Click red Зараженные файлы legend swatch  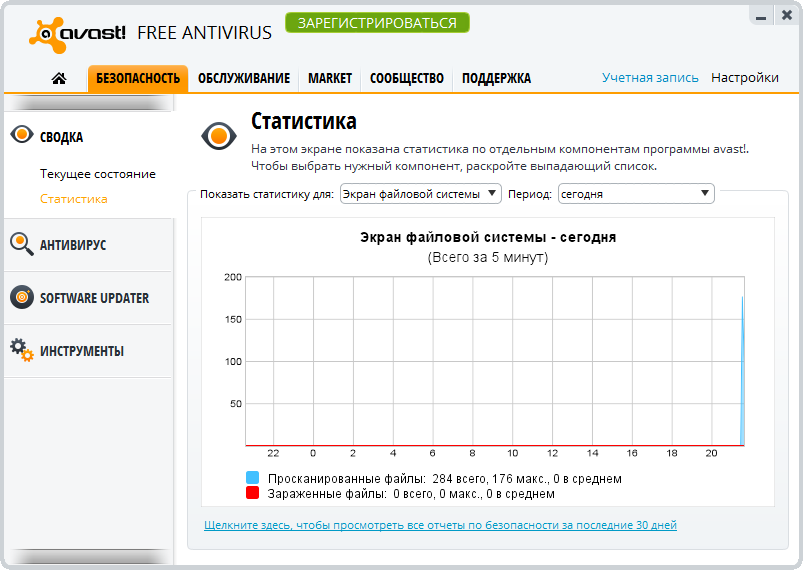(252, 493)
